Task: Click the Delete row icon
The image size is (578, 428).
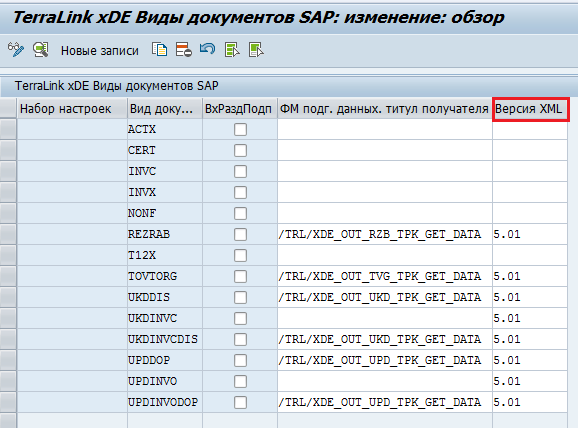Action: coord(184,50)
